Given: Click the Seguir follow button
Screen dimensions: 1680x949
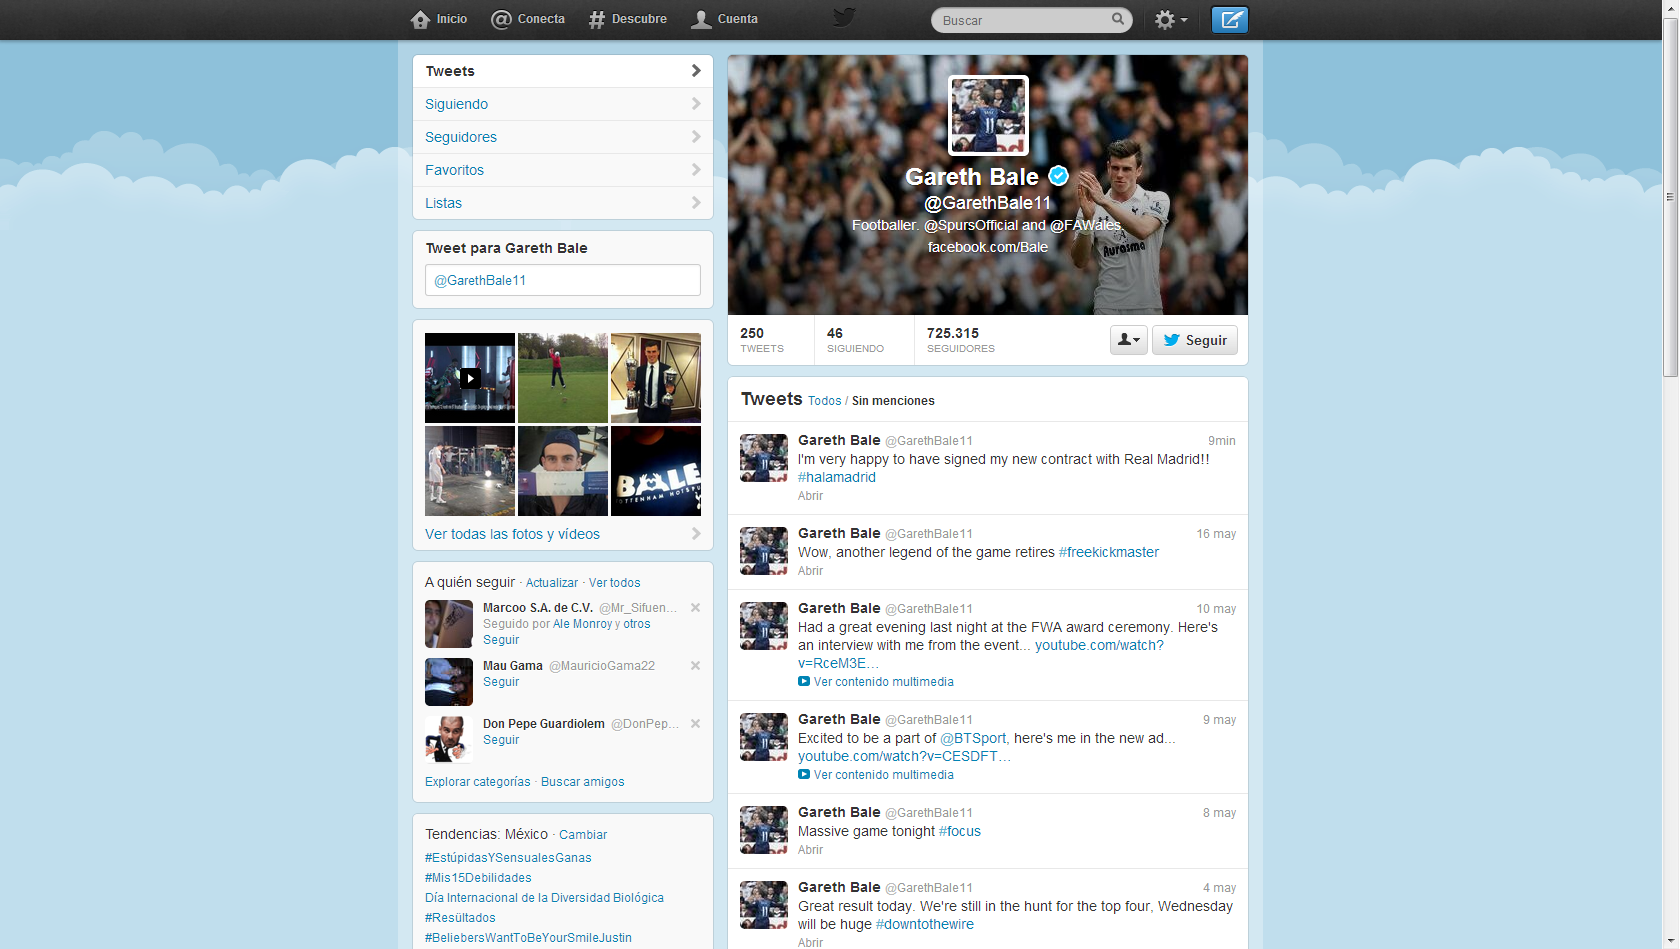Looking at the screenshot, I should pos(1195,340).
